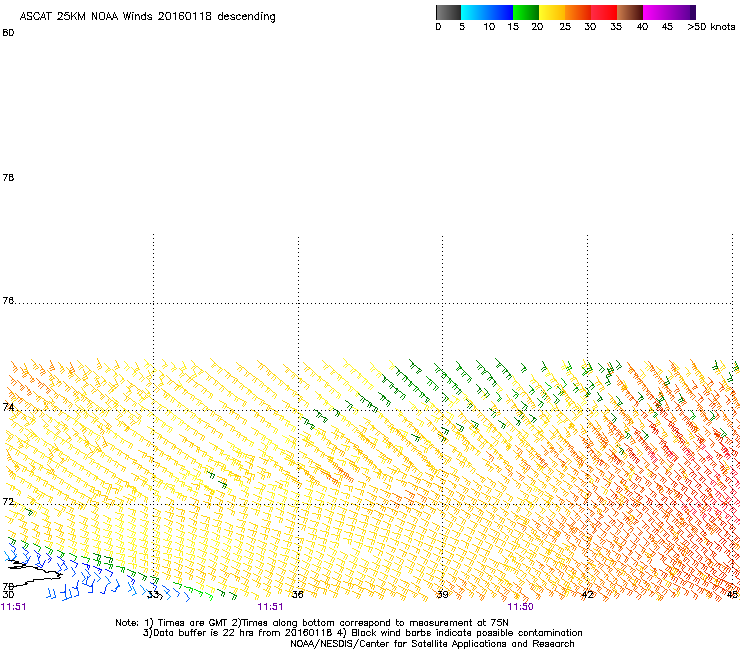Click the brown 35-40 knots color band
Viewport: 740px width, 650px height.
tap(630, 12)
